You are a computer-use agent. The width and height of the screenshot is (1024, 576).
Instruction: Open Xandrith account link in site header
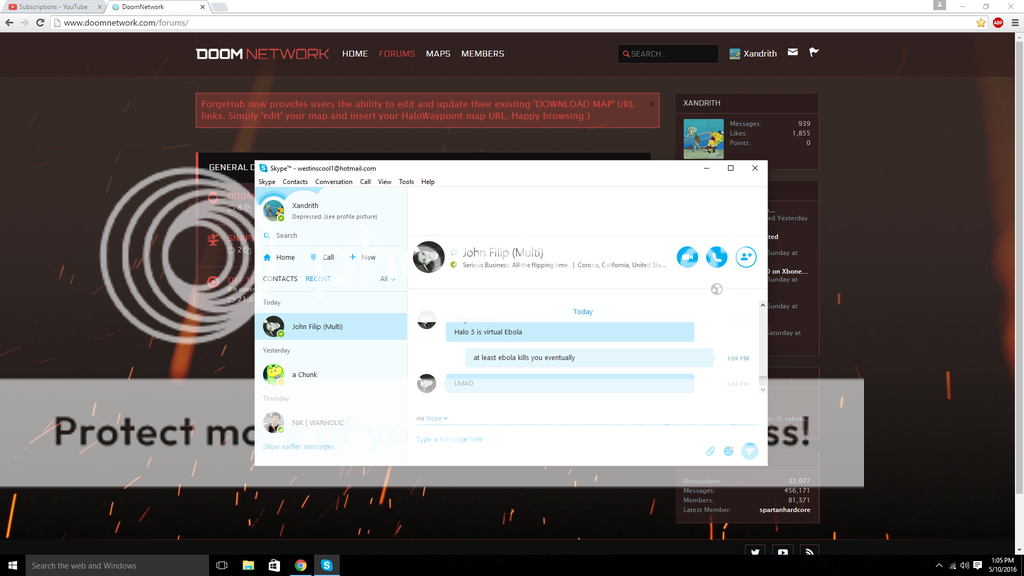[753, 54]
